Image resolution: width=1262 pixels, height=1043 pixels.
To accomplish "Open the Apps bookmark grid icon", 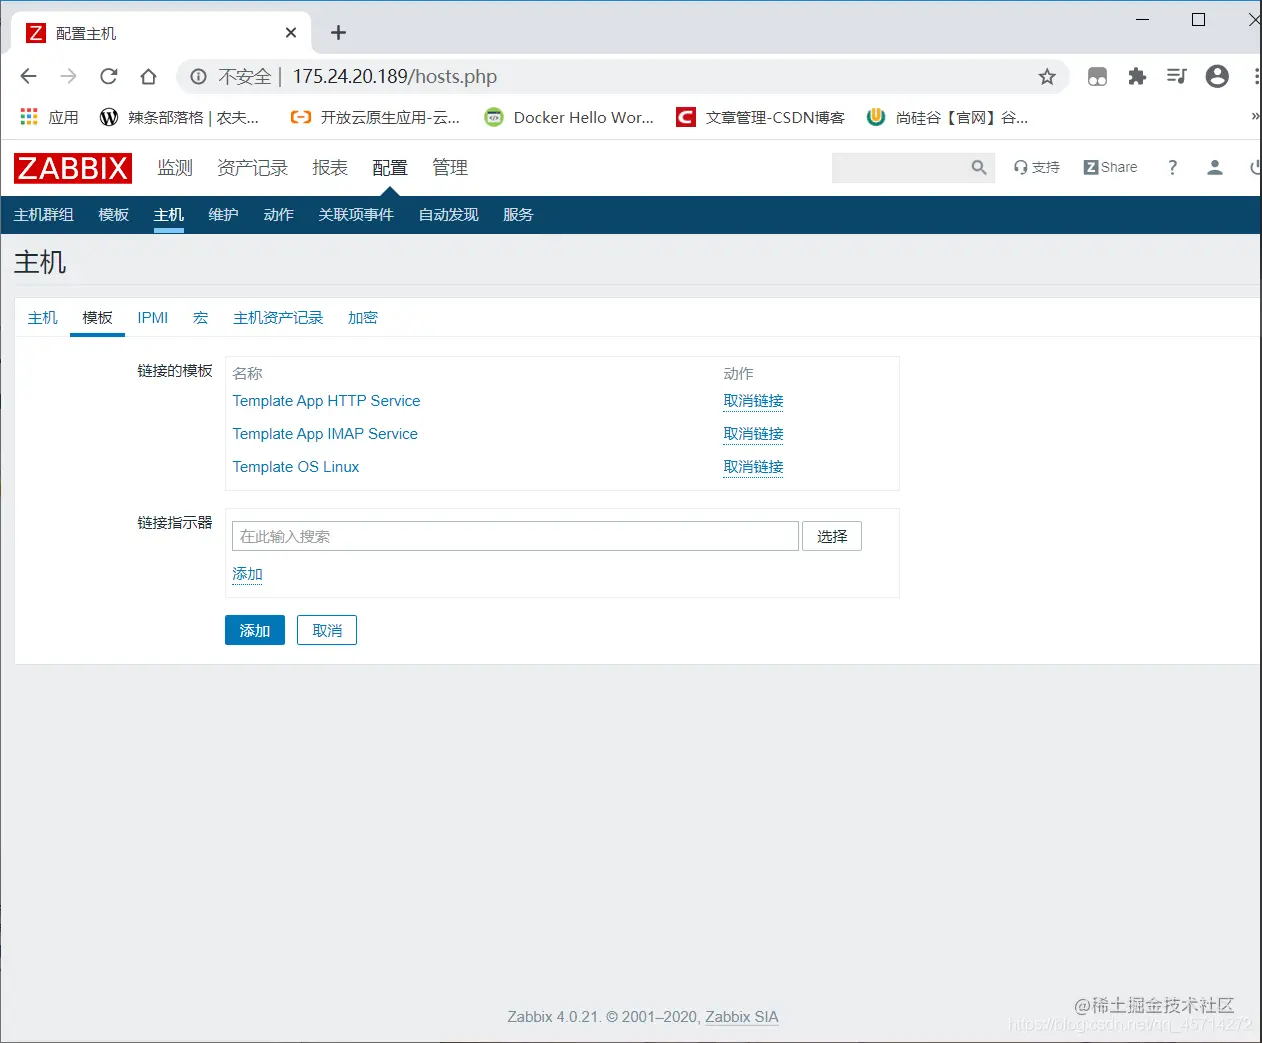I will pyautogui.click(x=29, y=117).
